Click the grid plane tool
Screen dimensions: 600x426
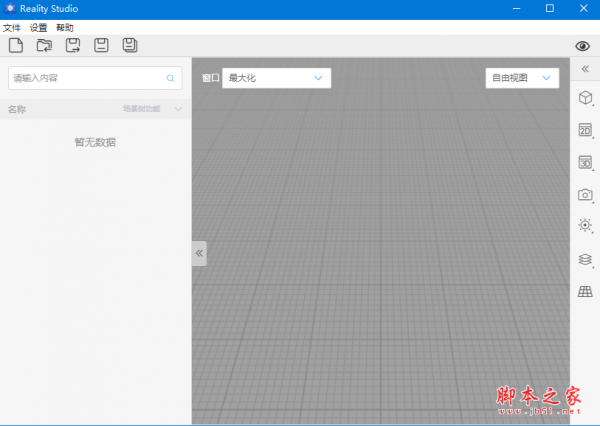coord(585,291)
